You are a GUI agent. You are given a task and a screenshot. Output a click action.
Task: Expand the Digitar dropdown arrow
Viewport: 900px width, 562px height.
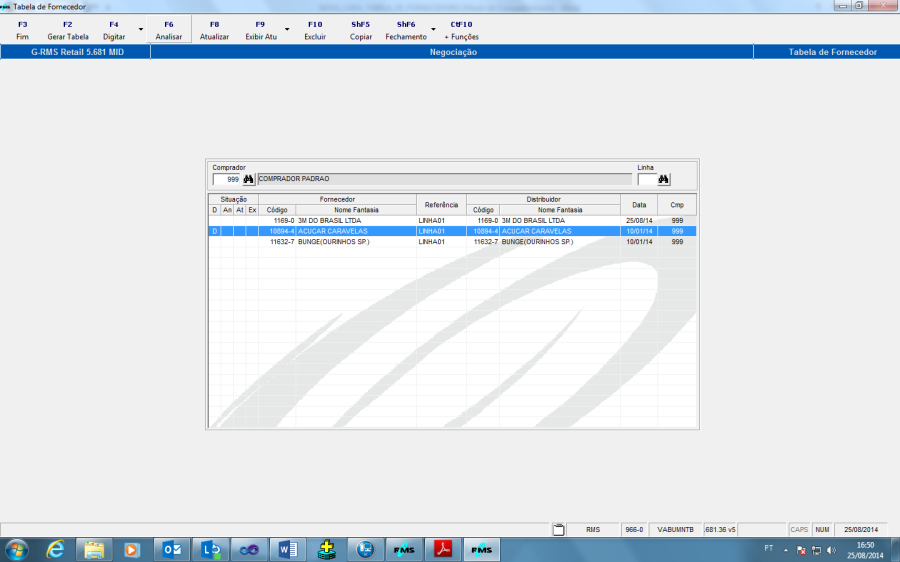tap(141, 30)
